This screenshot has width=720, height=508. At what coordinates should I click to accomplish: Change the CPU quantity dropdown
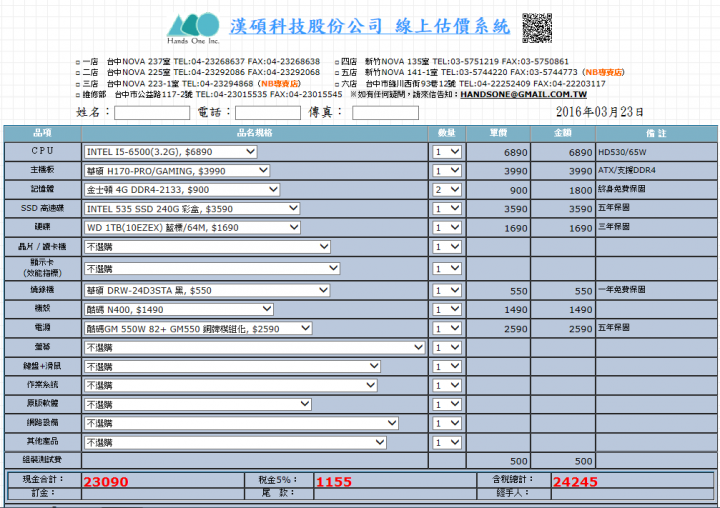click(x=447, y=152)
